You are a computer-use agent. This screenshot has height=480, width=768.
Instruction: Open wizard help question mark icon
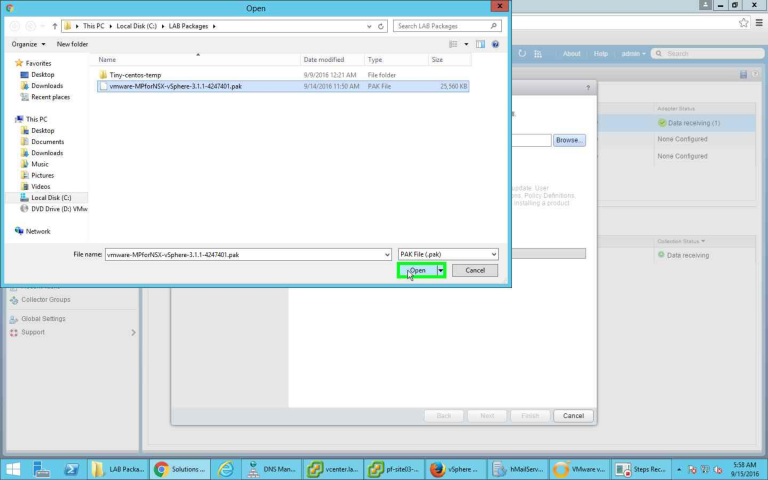coord(588,88)
